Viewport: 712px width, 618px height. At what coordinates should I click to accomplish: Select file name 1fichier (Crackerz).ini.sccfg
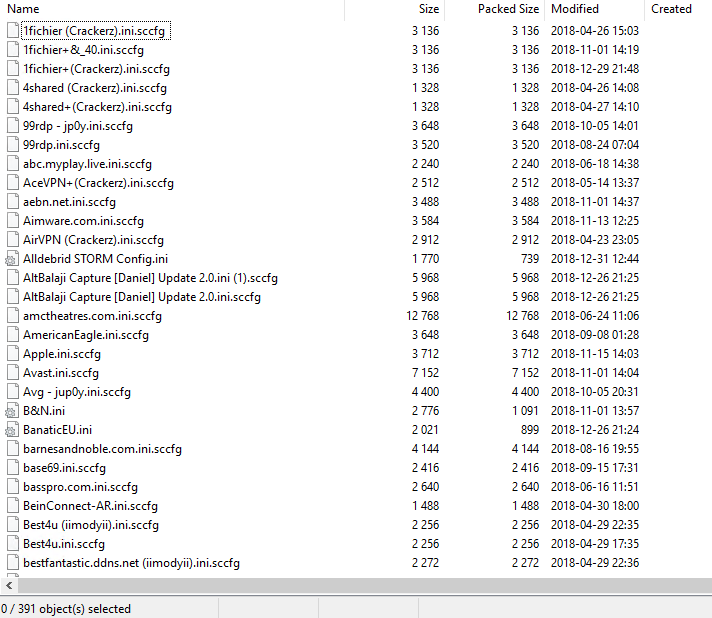pos(94,31)
